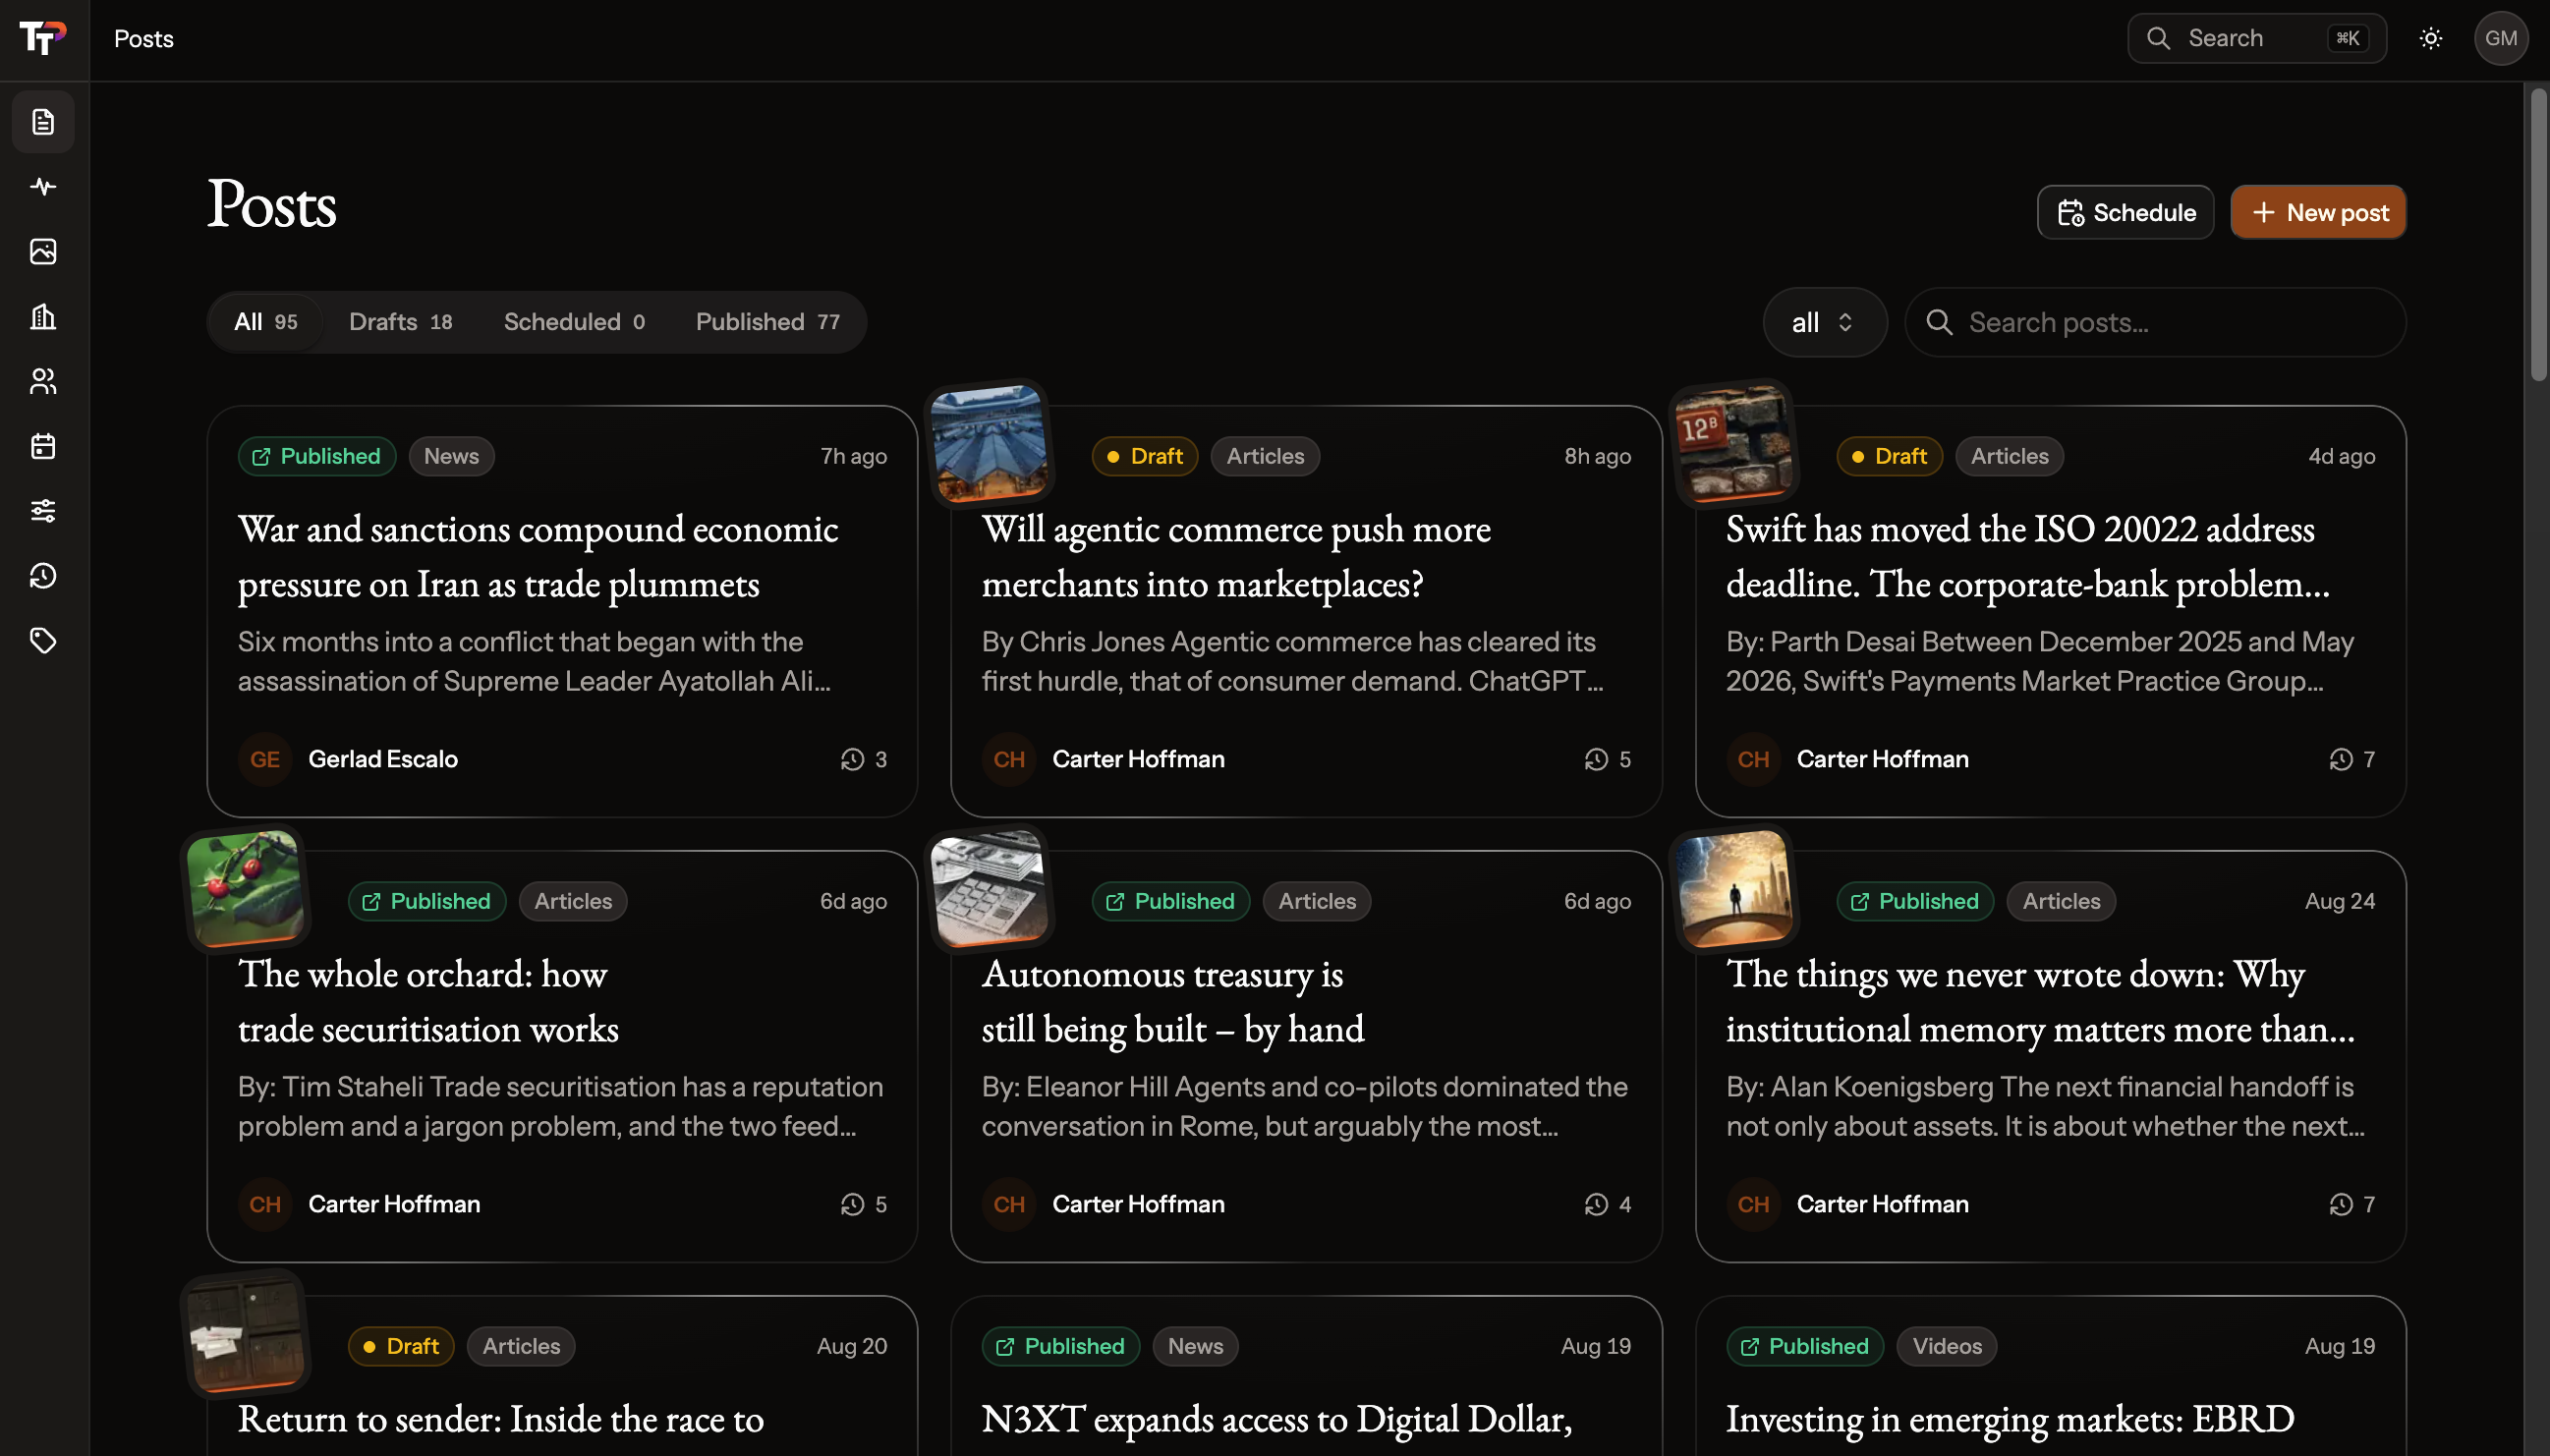The height and width of the screenshot is (1456, 2550).
Task: Toggle the light/dark theme sun icon
Action: click(2431, 39)
